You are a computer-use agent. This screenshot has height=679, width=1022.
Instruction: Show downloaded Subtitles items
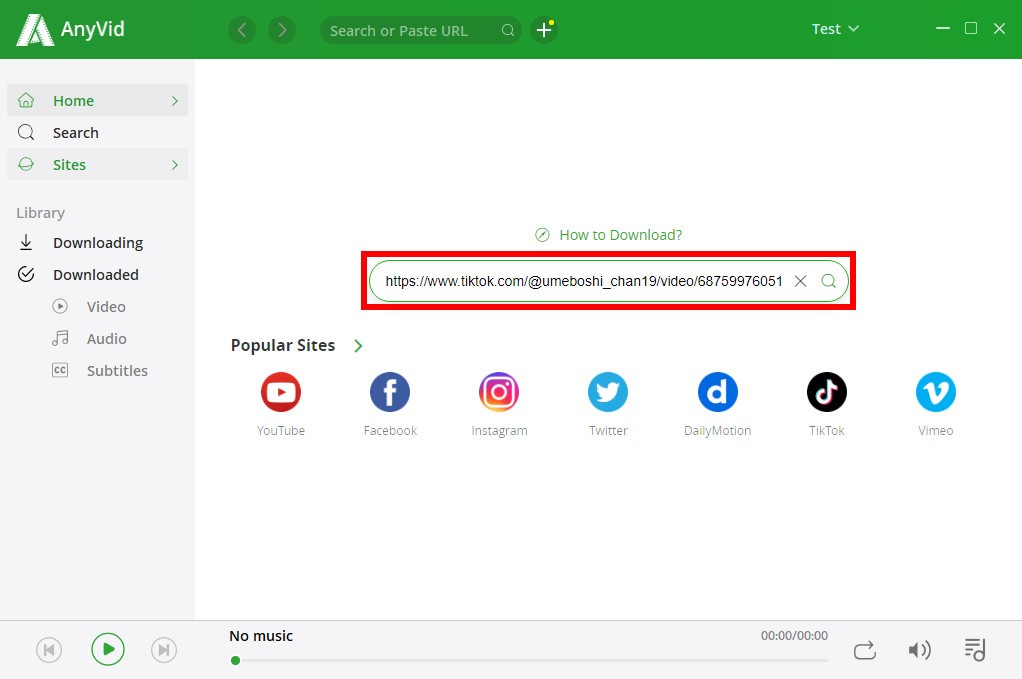tap(98, 370)
